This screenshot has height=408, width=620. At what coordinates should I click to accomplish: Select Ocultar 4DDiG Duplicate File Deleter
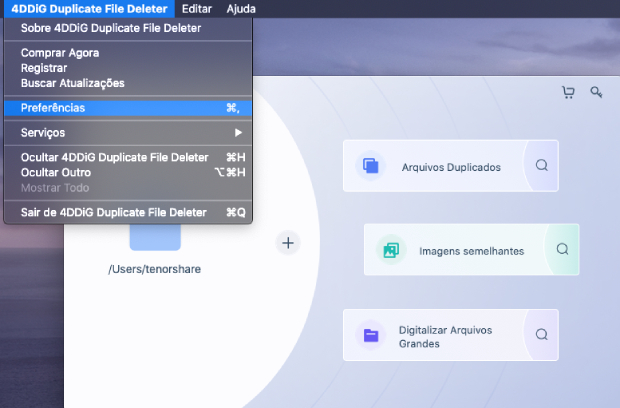point(114,157)
